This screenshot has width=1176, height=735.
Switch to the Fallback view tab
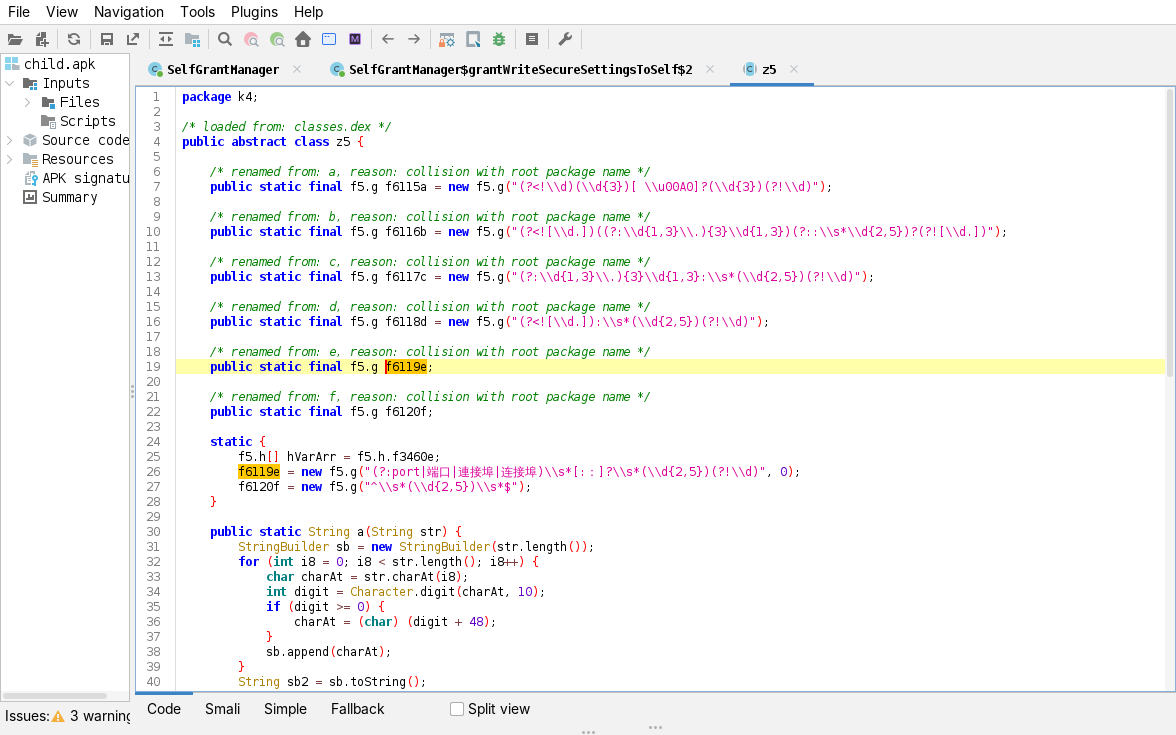[358, 709]
